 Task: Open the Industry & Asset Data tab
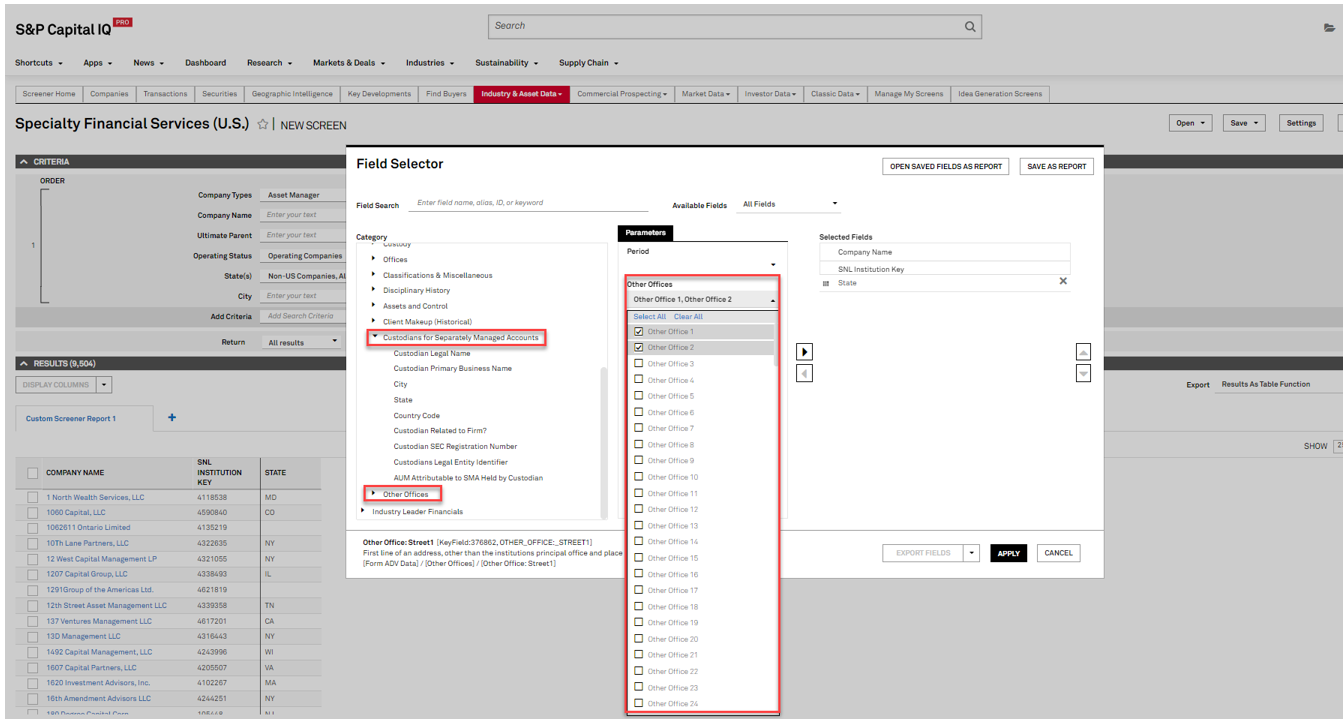pos(521,94)
